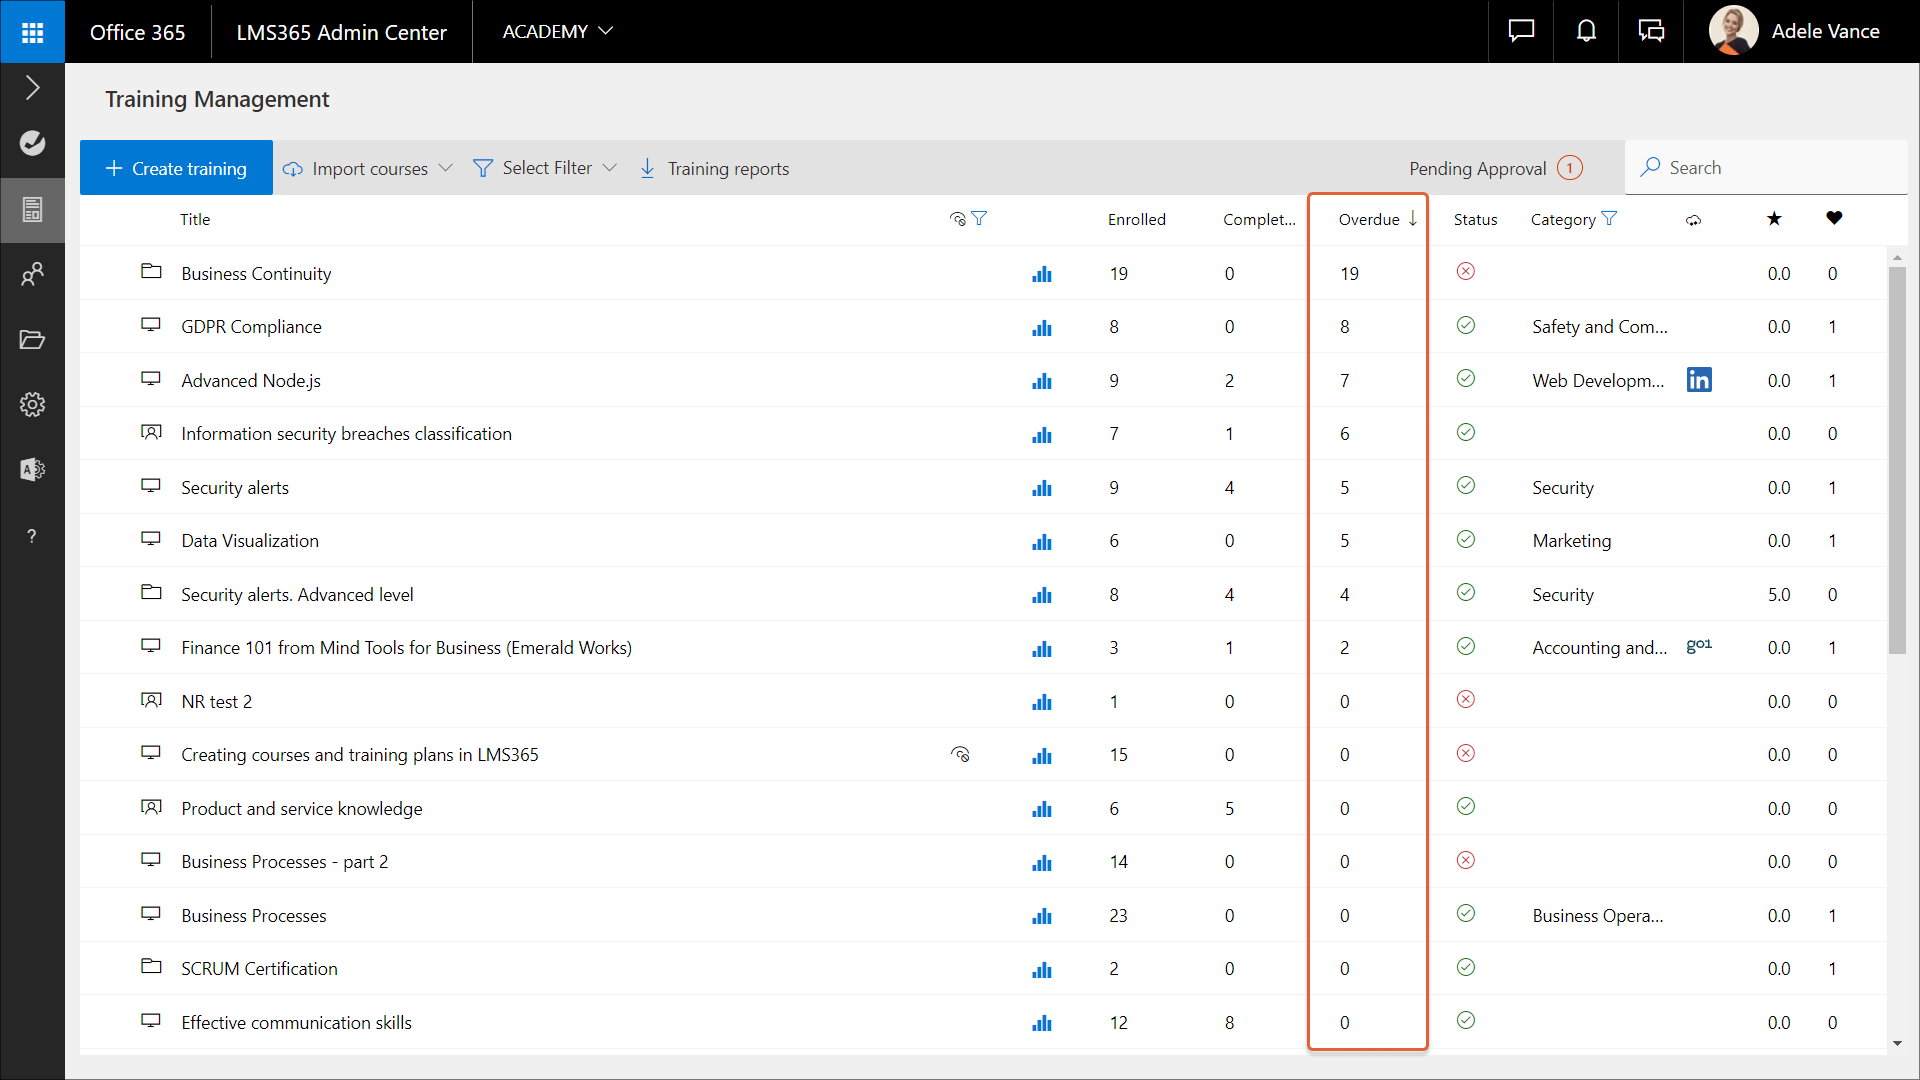Open the Office 365 app launcher waffle
The width and height of the screenshot is (1920, 1080).
pyautogui.click(x=32, y=32)
